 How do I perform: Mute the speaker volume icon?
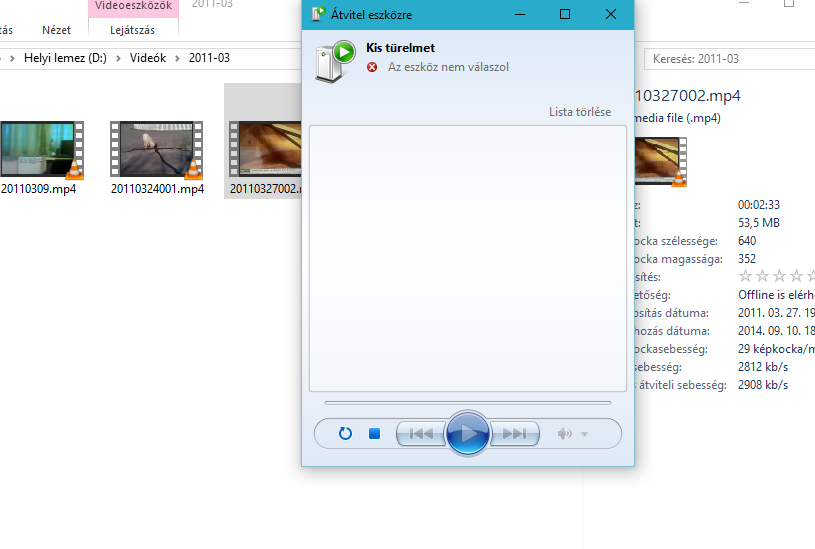coord(564,434)
